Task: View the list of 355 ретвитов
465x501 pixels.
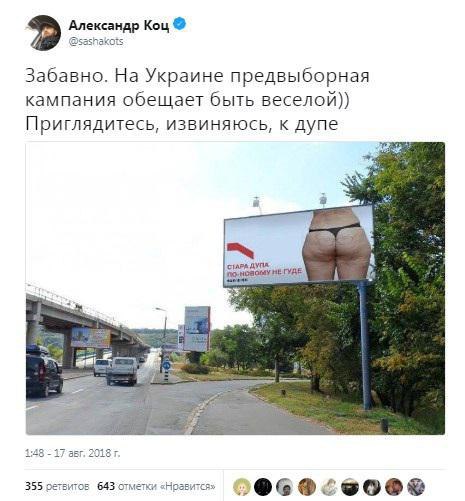Action: (57, 486)
